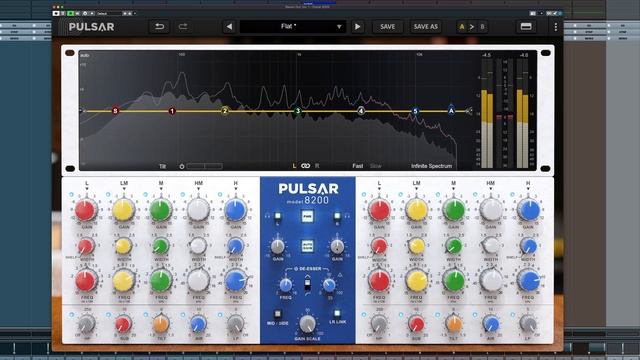This screenshot has height=360, width=640.
Task: Click left channel orange TILT knob
Action: 161,324
